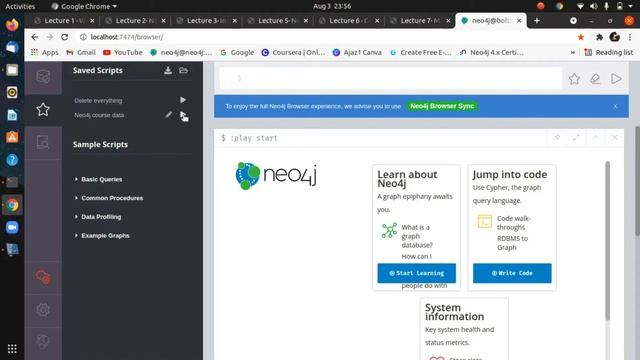Screen dimensions: 640x360
Task: Click the favorite star icon in editor bar
Action: pos(574,79)
